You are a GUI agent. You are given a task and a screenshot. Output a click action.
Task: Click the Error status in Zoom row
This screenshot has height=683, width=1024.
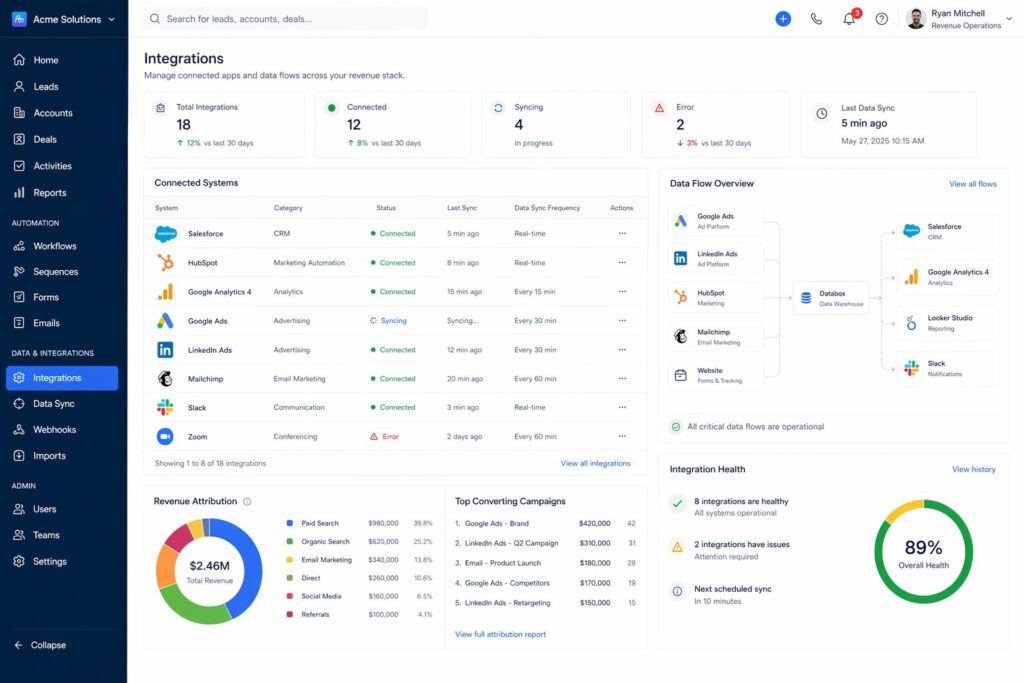384,436
